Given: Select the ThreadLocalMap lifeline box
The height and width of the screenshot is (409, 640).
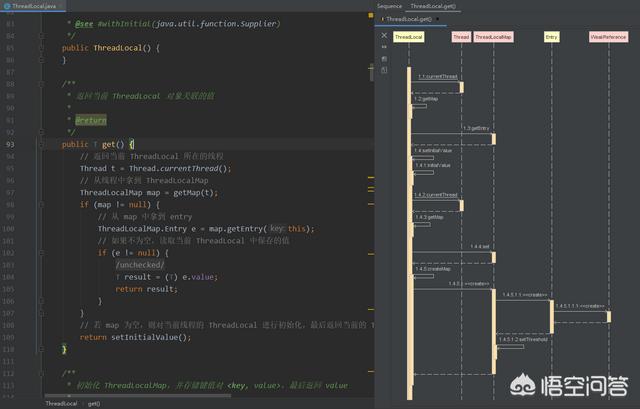Looking at the screenshot, I should coord(493,37).
